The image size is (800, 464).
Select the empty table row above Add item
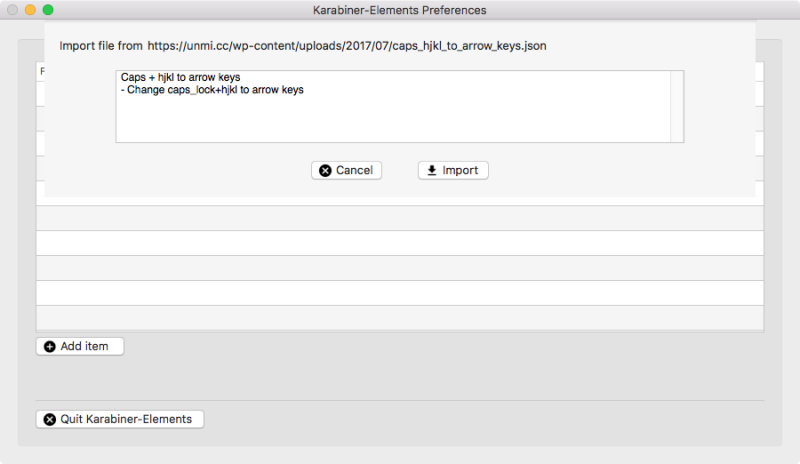coord(400,318)
